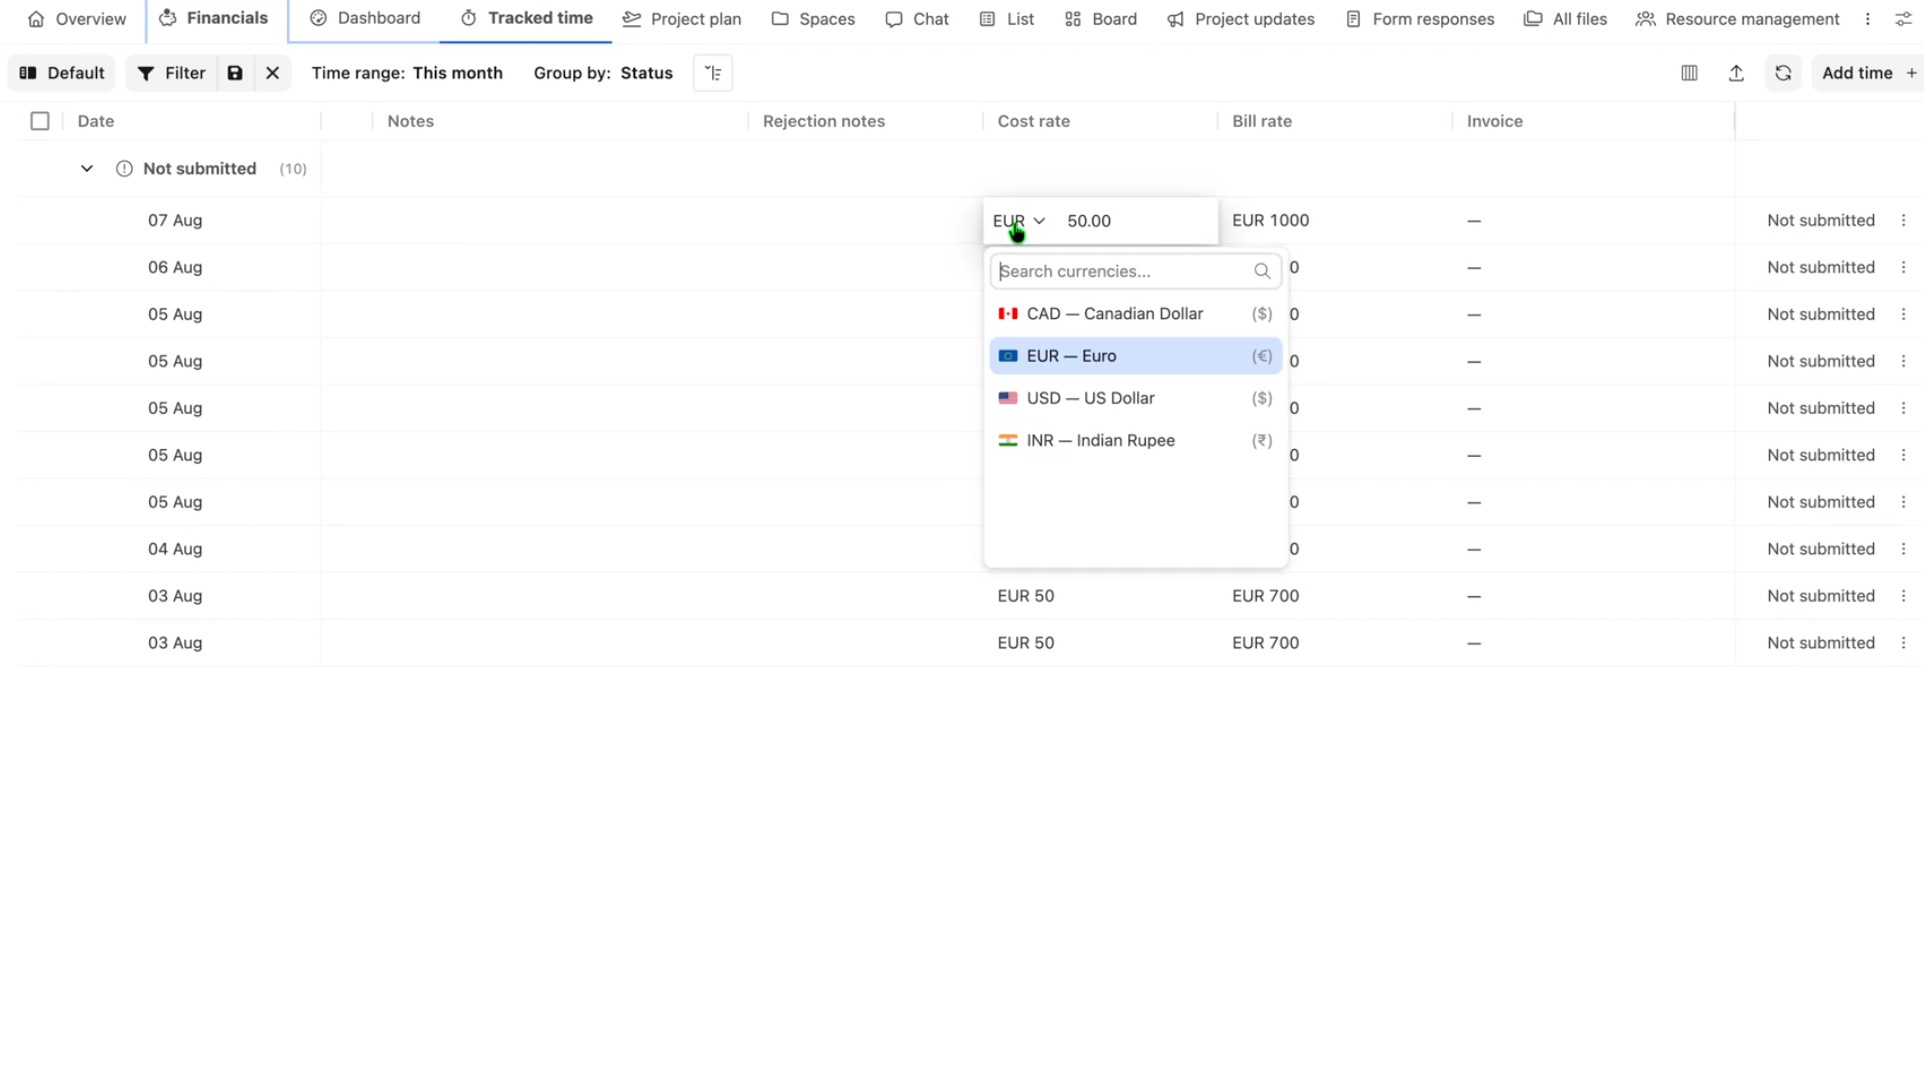Image resolution: width=1924 pixels, height=1076 pixels.
Task: Open the tab bar more options menu
Action: point(1867,19)
